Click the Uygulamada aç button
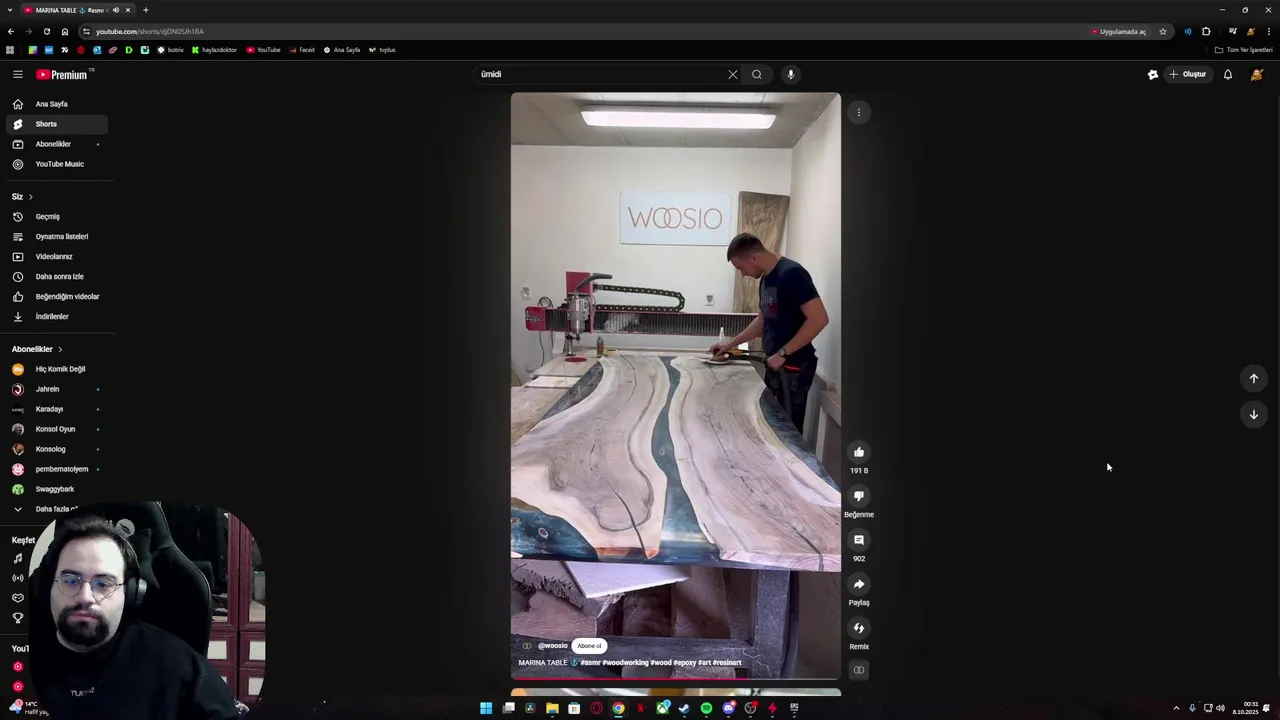This screenshot has height=720, width=1280. coord(1119,32)
